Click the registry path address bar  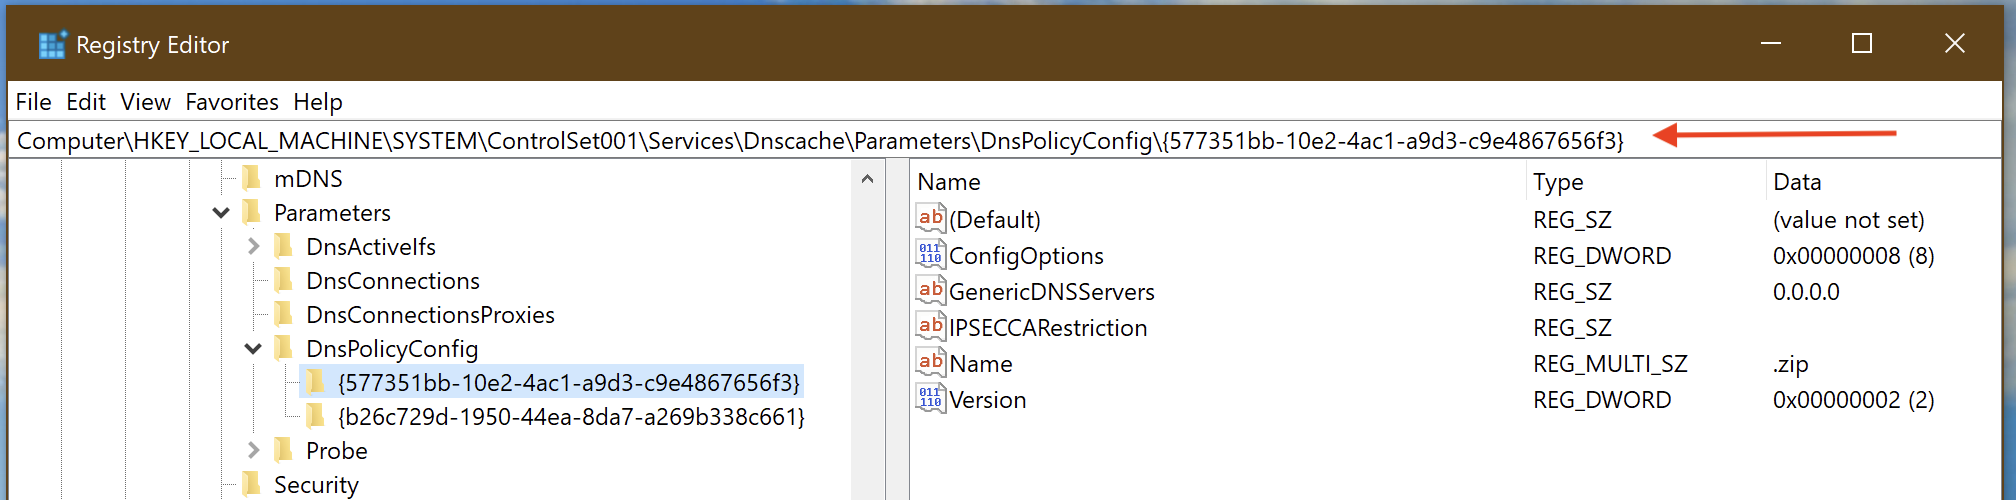click(x=820, y=141)
